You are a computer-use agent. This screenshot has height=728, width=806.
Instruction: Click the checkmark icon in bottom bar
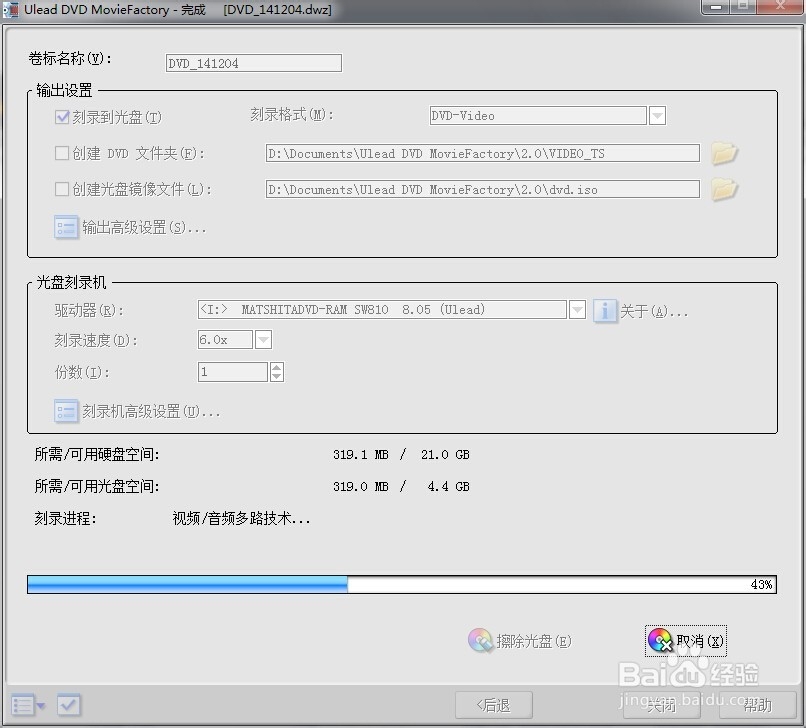(x=68, y=704)
